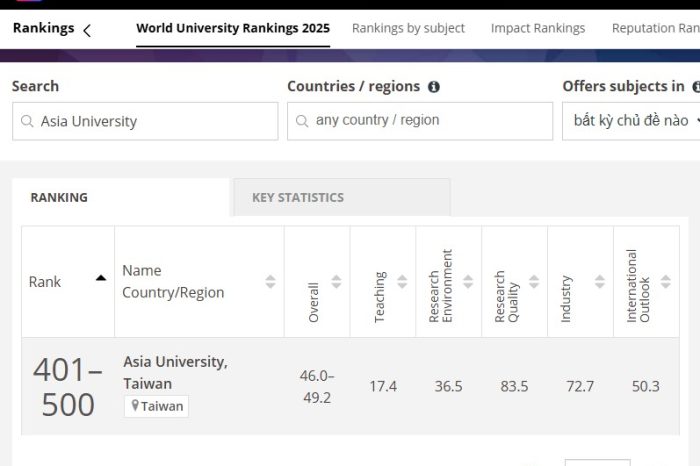Select International Outlook score 50.3
Screen dimensions: 700x466
click(646, 386)
